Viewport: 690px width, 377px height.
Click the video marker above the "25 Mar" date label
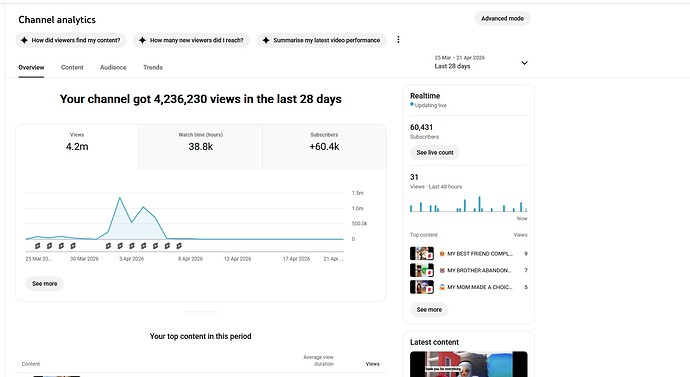click(x=38, y=246)
